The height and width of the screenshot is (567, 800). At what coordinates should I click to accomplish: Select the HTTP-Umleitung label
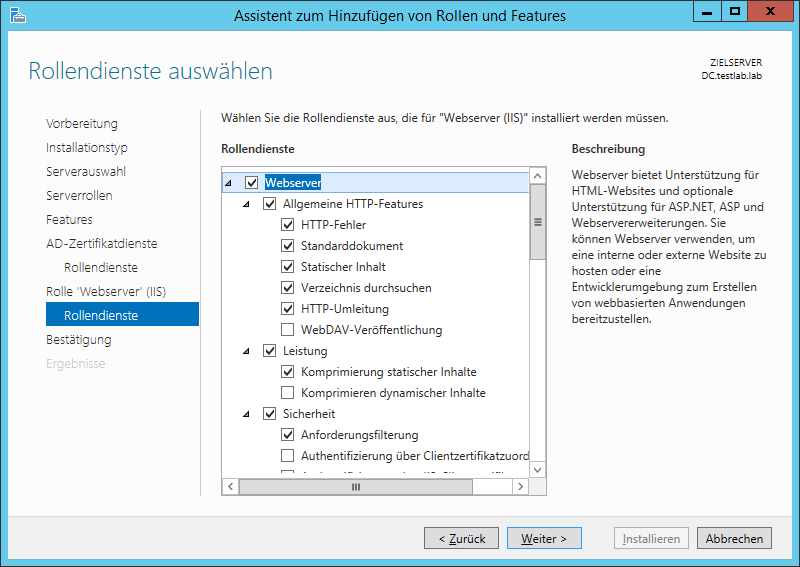point(345,309)
